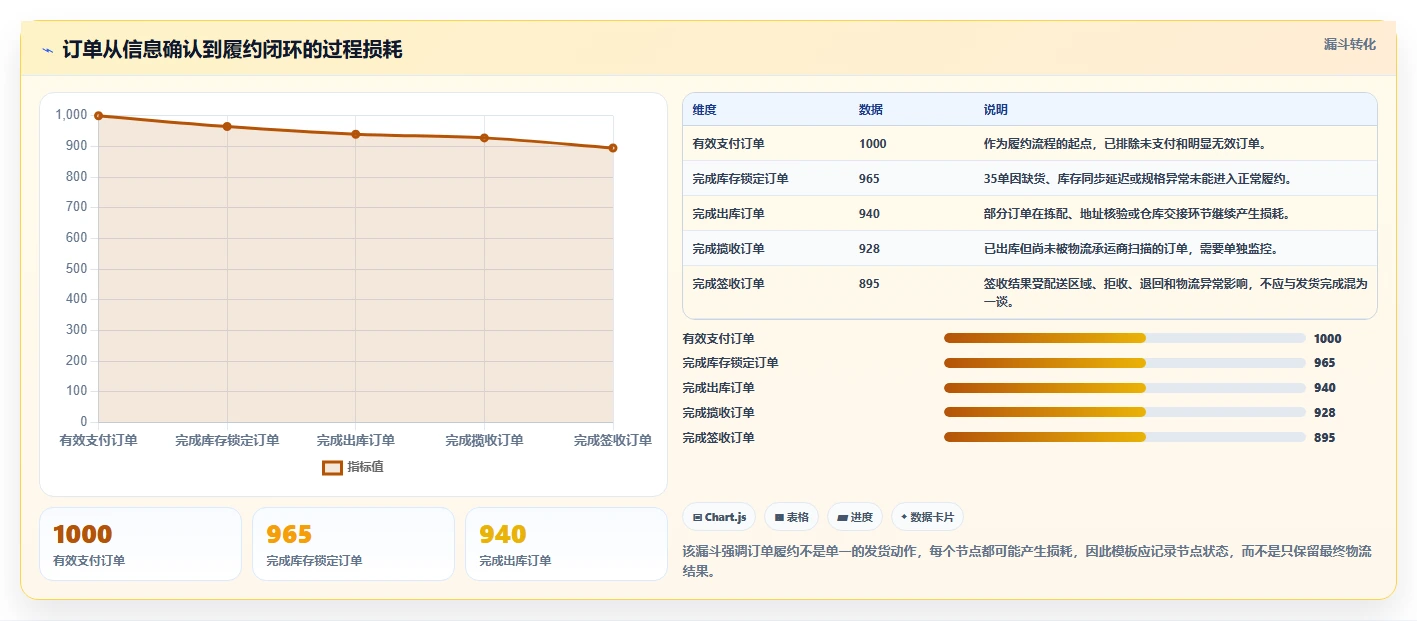Click the 维度 column header
This screenshot has width=1417, height=621.
click(704, 110)
